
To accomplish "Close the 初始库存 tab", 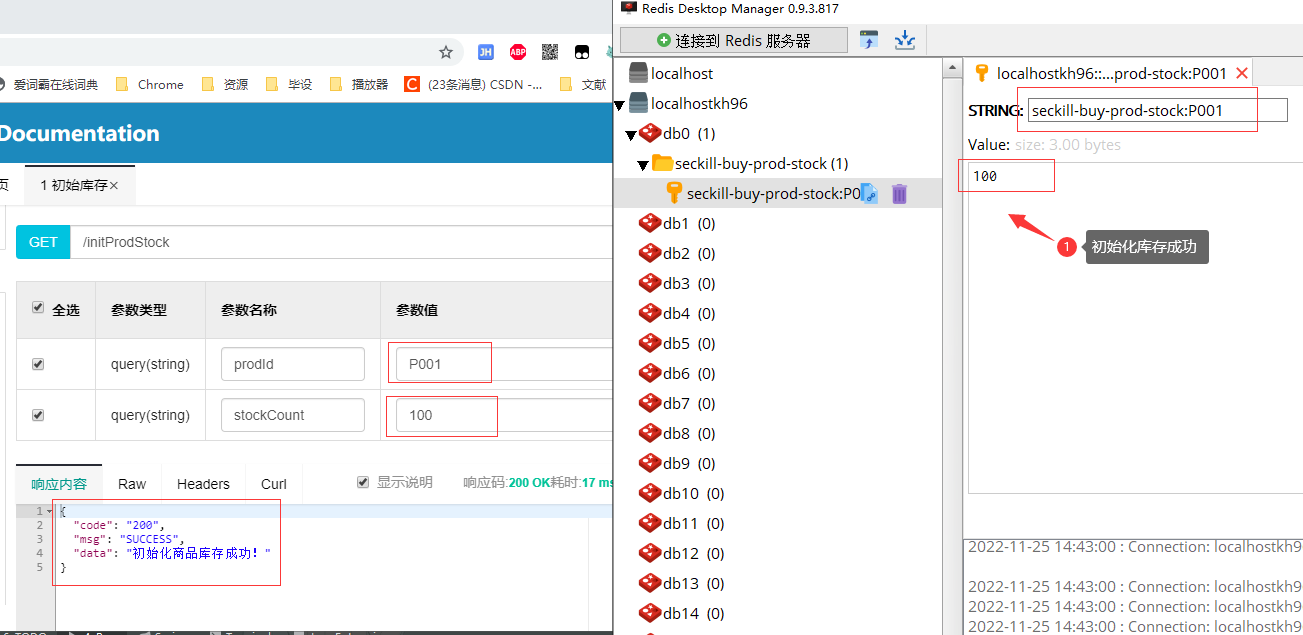I will [x=114, y=186].
